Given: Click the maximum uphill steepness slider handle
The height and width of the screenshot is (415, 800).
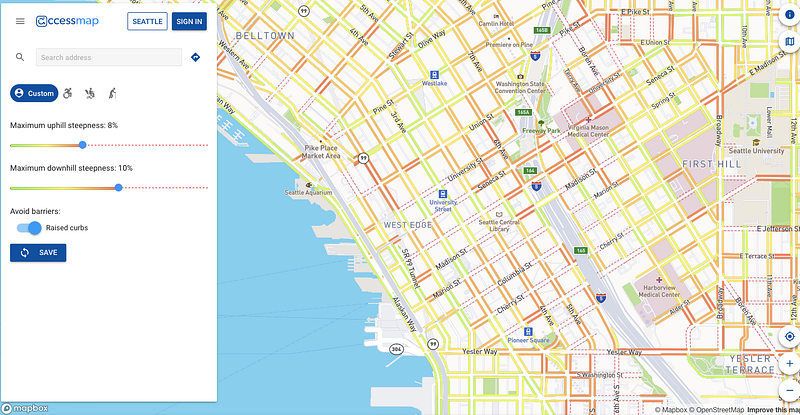Looking at the screenshot, I should (83, 145).
